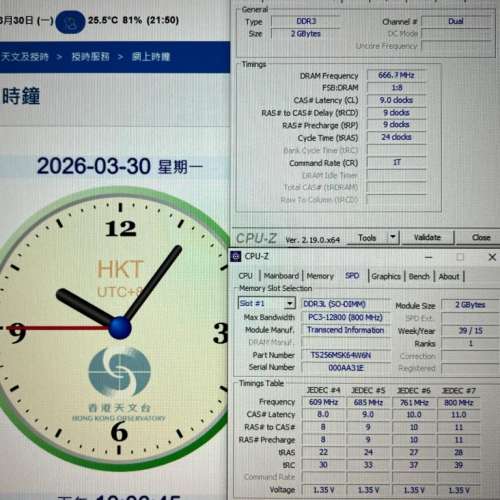
Task: Click the Week/Year value 39 / 15
Action: (x=470, y=331)
